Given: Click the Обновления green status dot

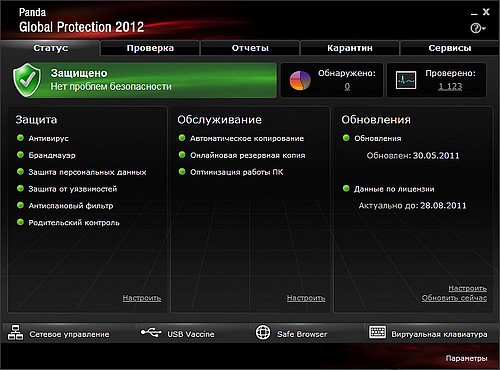Looking at the screenshot, I should tap(346, 138).
